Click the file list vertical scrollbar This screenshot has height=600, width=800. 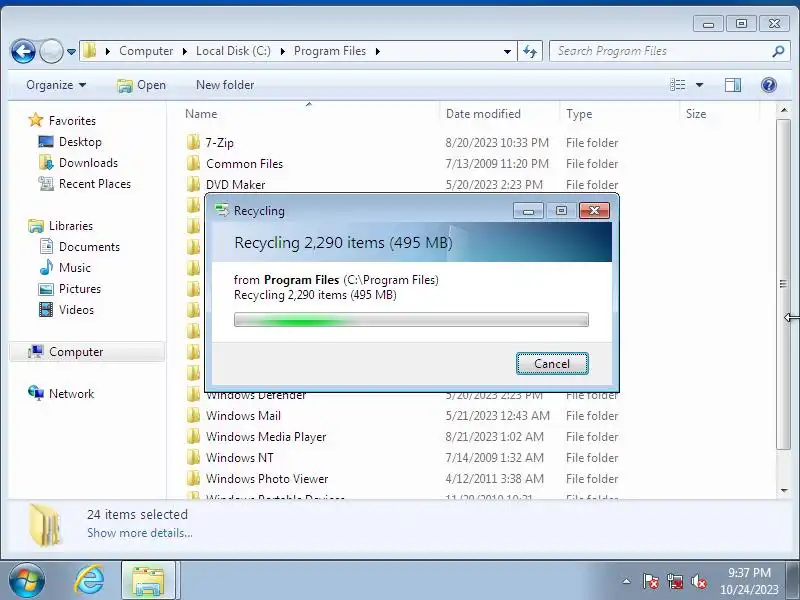coord(783,284)
